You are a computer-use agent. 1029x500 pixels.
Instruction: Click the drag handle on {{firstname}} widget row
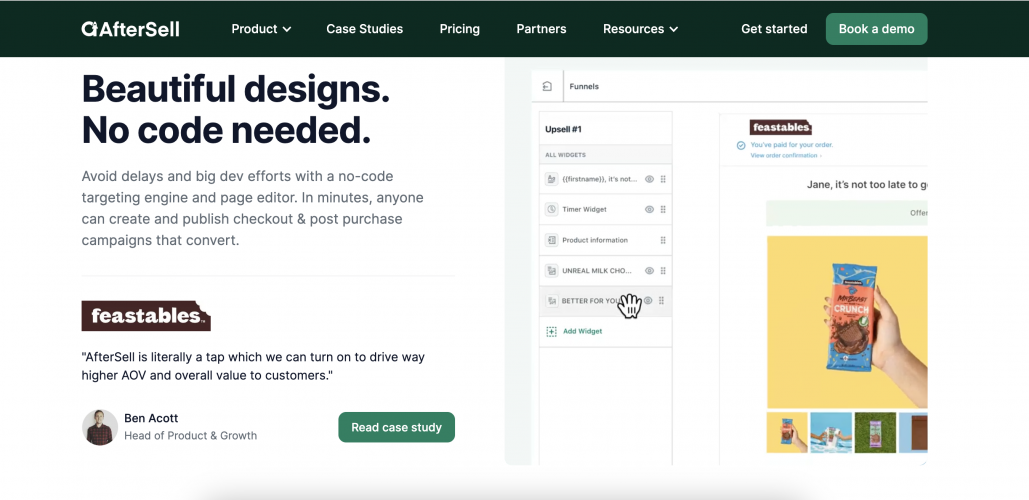coord(663,179)
